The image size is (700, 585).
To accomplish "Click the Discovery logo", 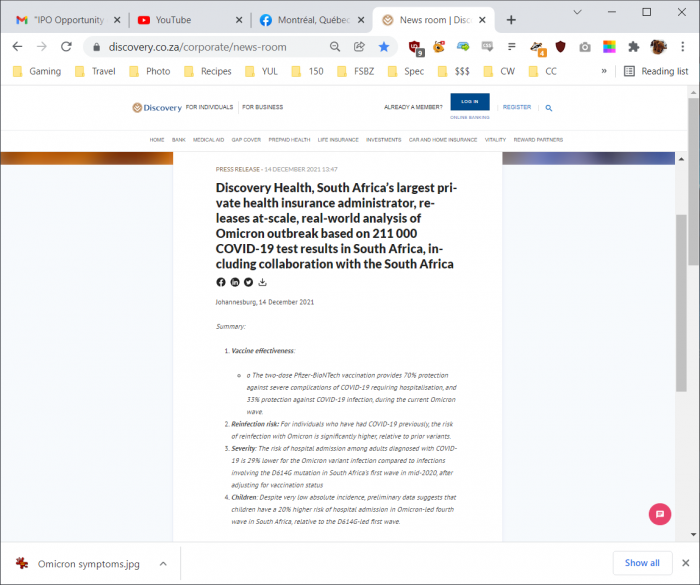I will click(157, 108).
